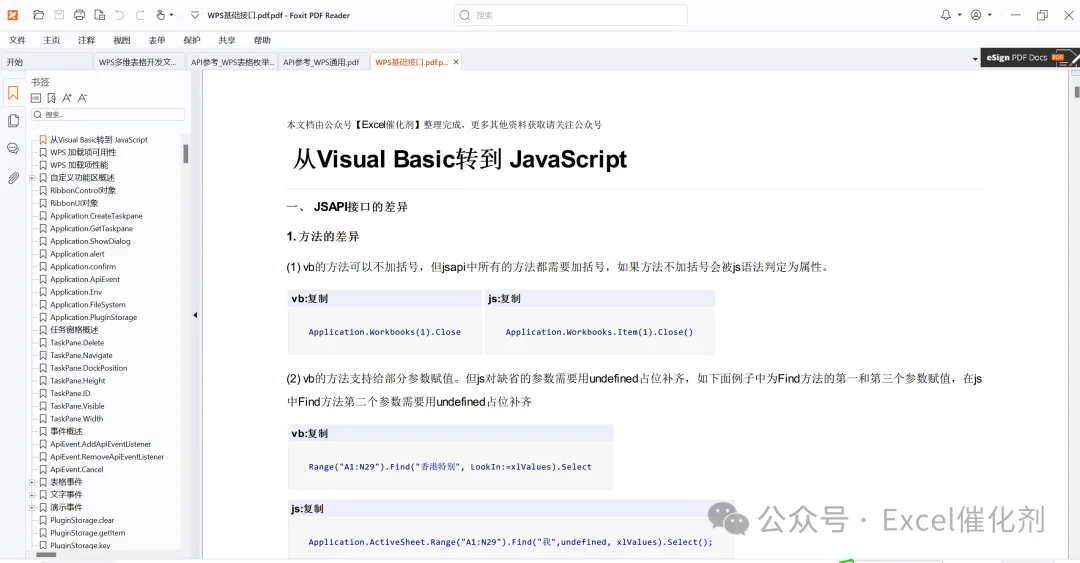
Task: Select bookmark RibbonUI对象
Action: pyautogui.click(x=74, y=203)
